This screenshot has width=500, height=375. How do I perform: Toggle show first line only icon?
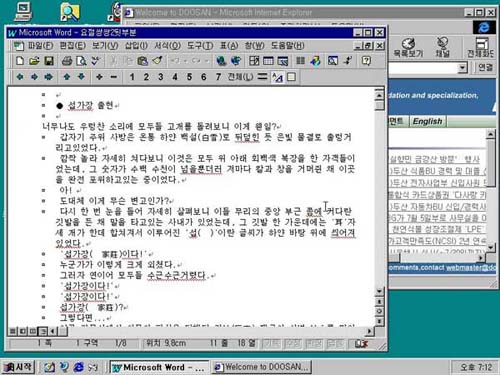(262, 77)
